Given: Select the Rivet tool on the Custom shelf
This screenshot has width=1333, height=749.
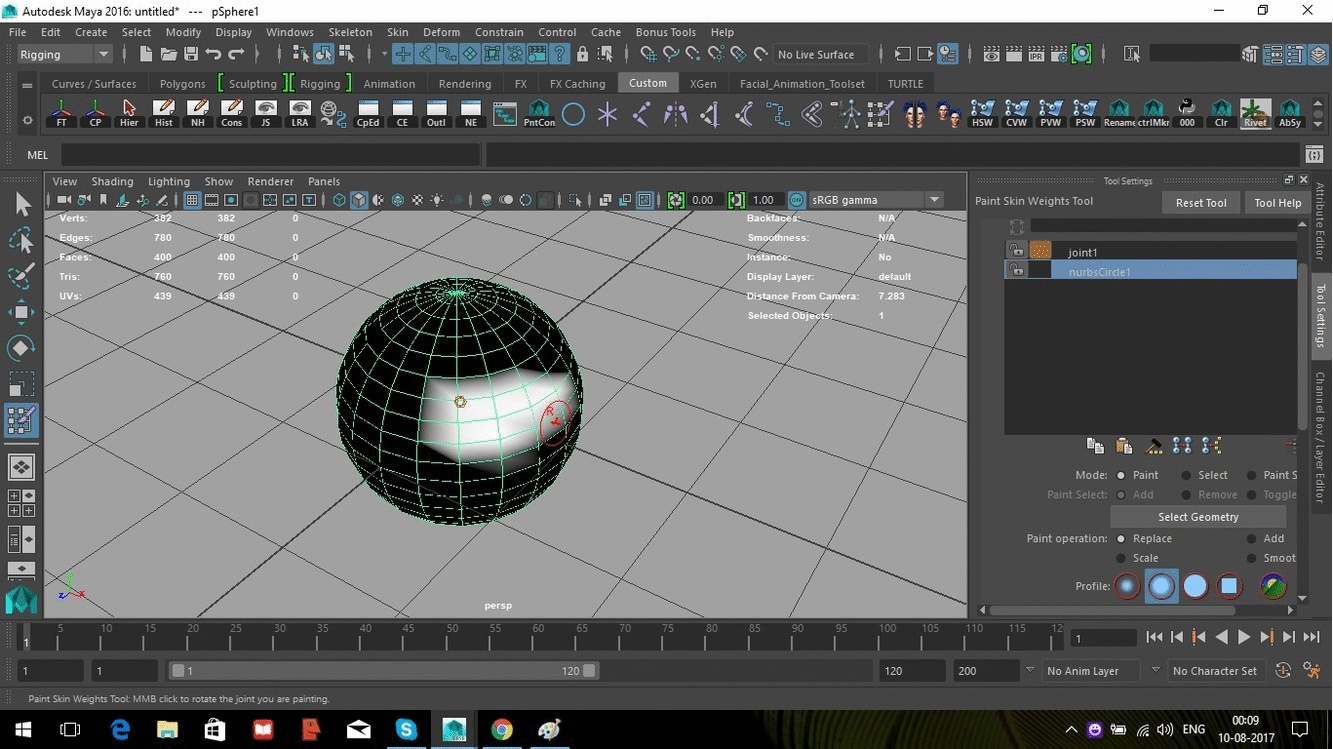Looking at the screenshot, I should tap(1256, 113).
